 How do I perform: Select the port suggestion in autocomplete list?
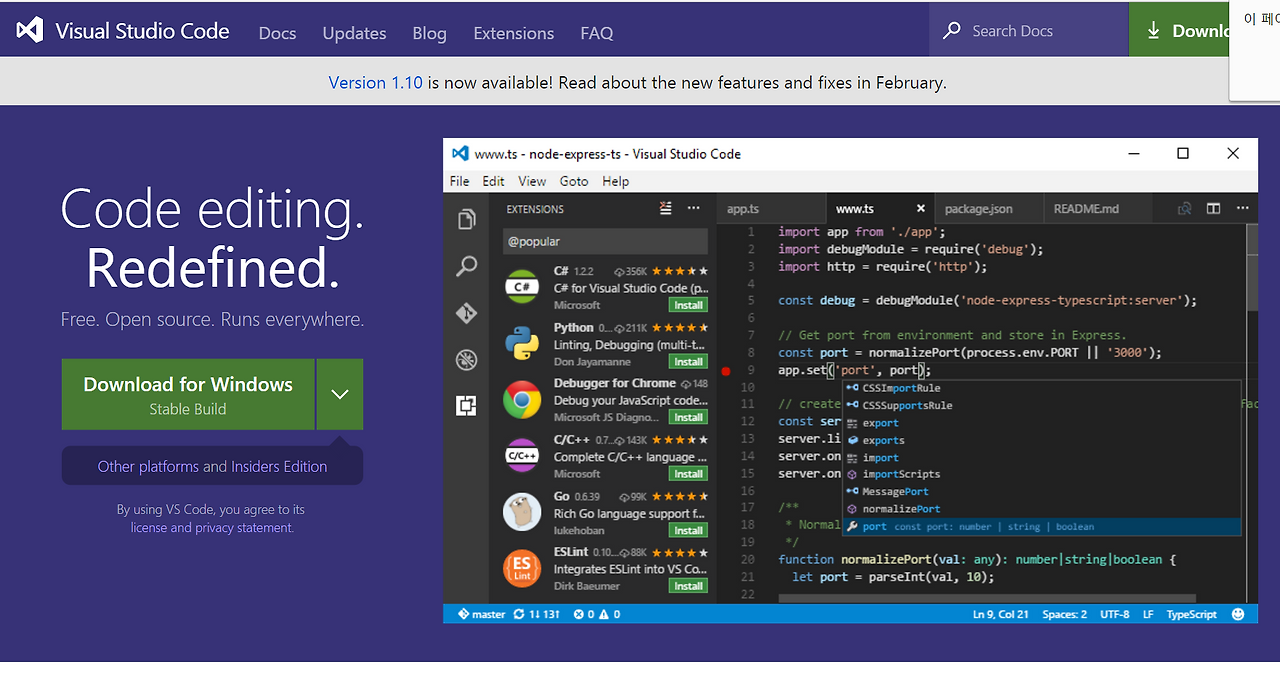click(x=1042, y=526)
